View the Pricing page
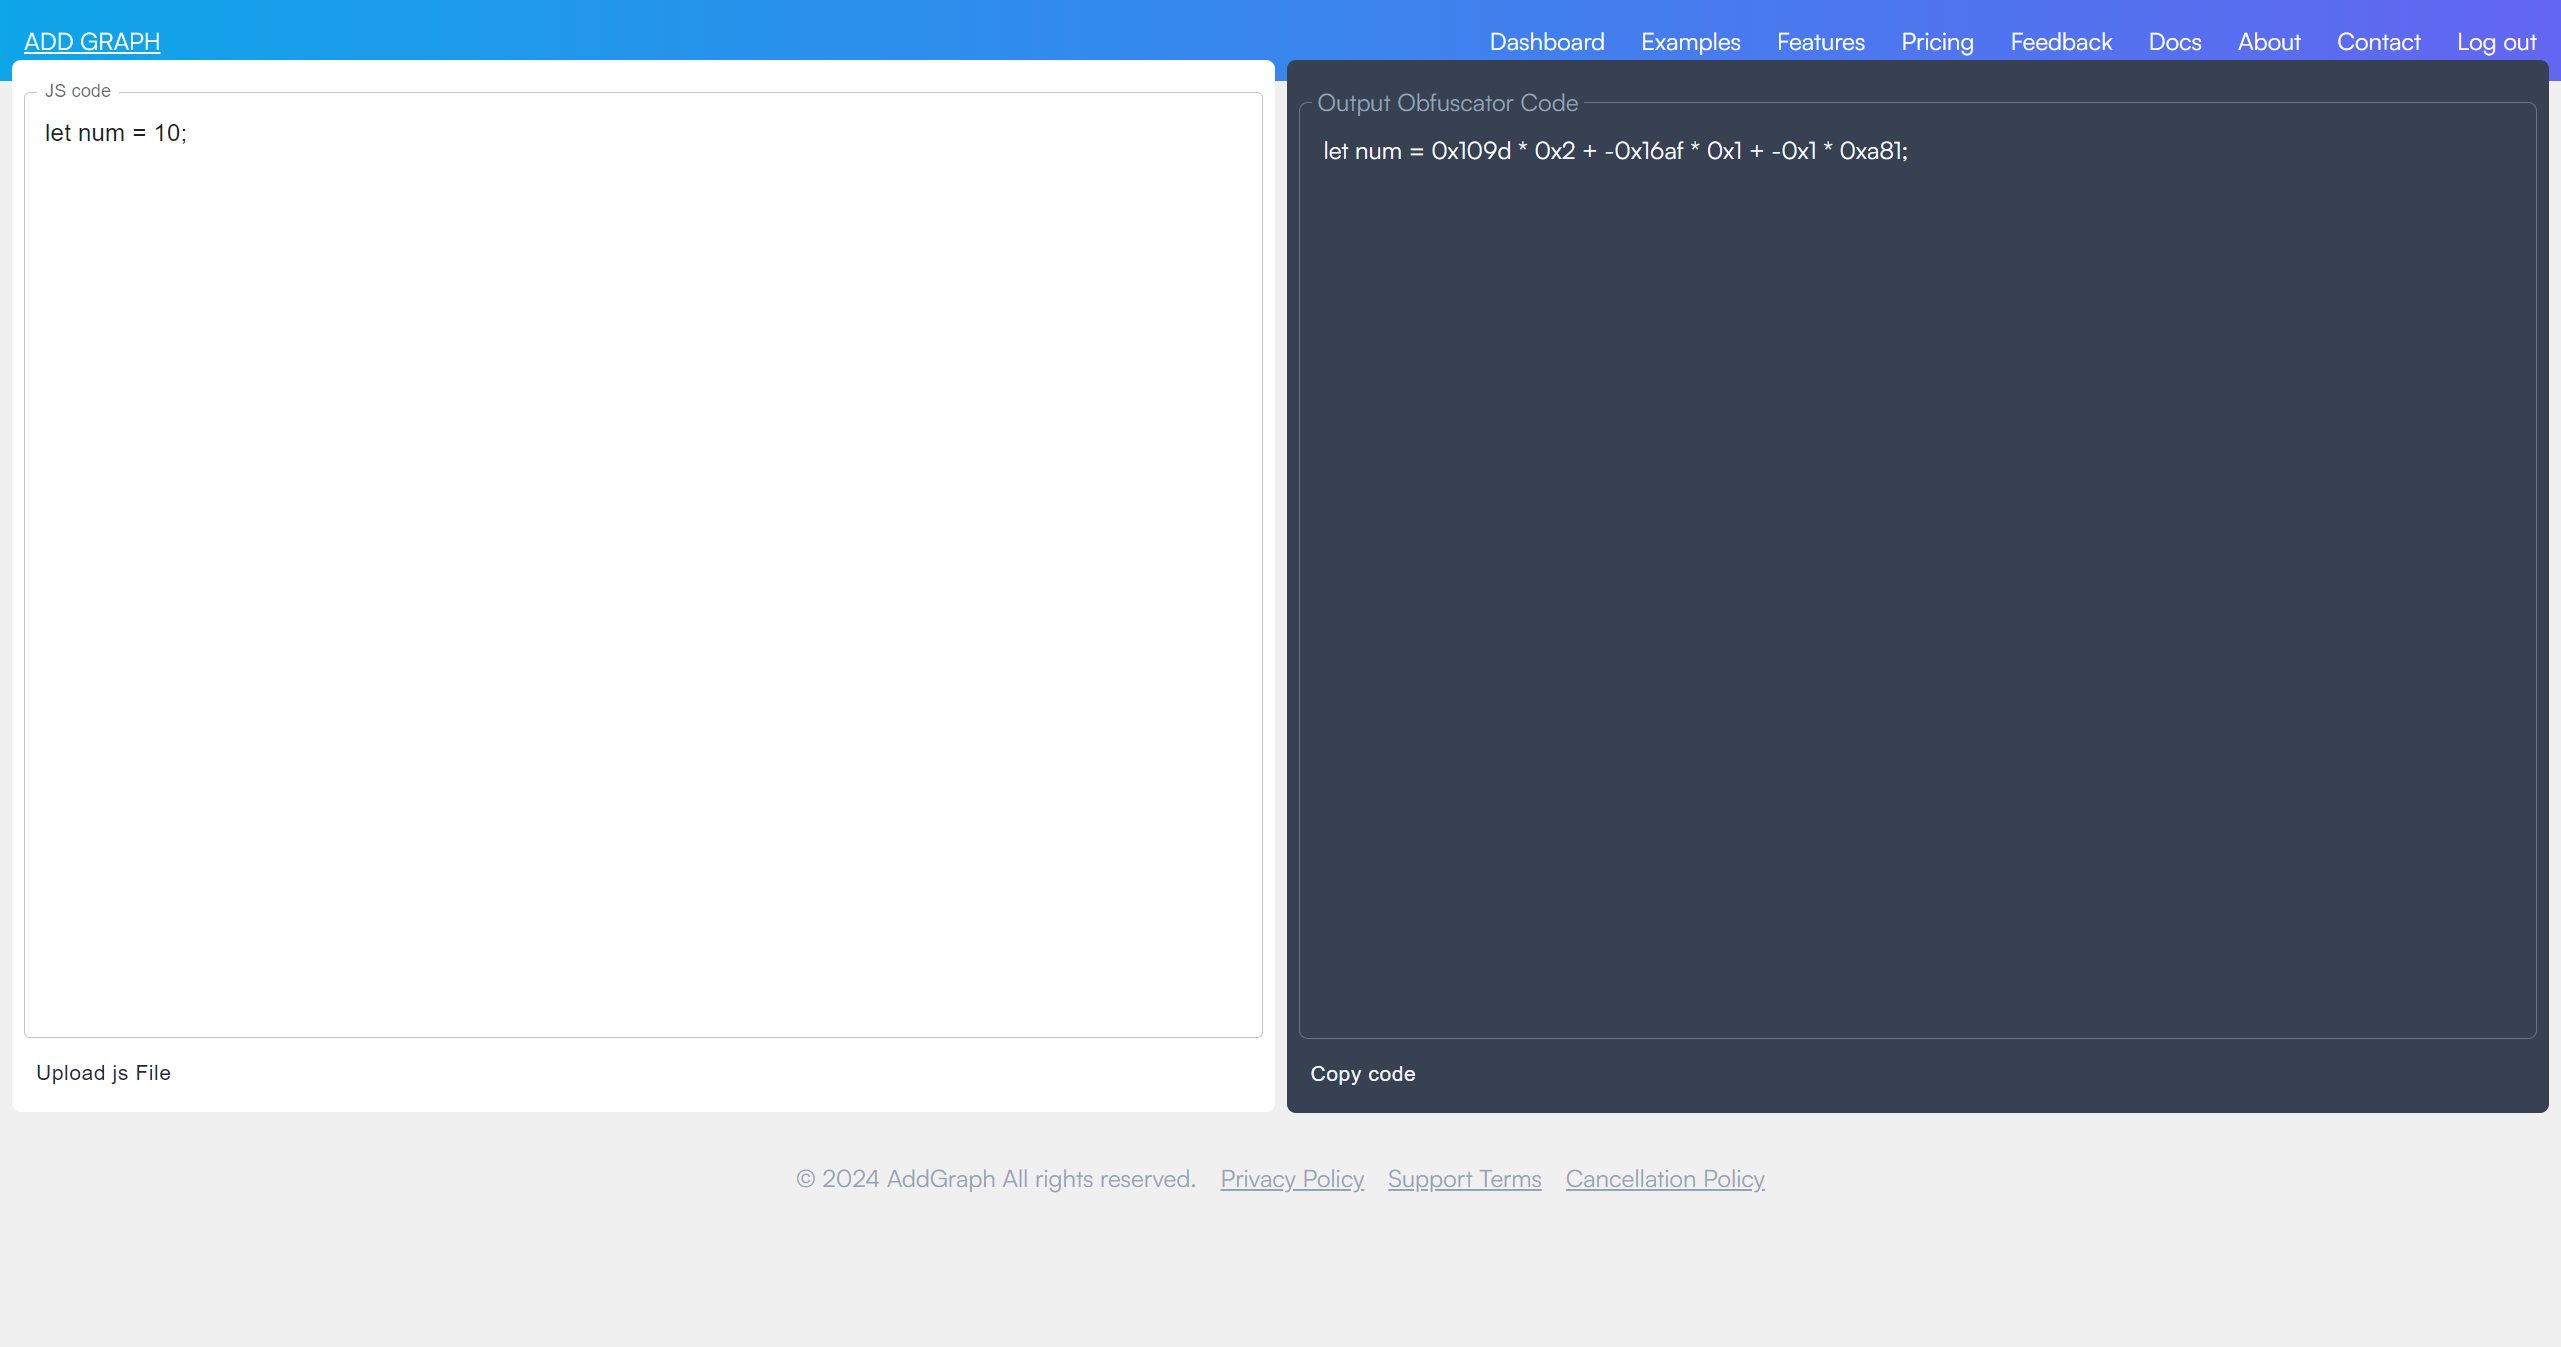Image resolution: width=2561 pixels, height=1347 pixels. tap(1937, 42)
